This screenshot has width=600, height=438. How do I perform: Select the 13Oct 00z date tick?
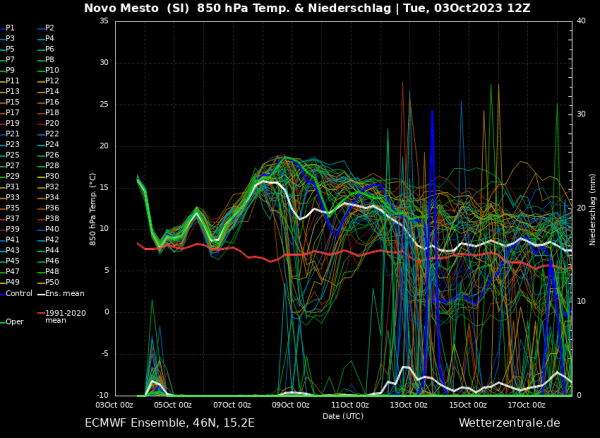click(x=409, y=405)
